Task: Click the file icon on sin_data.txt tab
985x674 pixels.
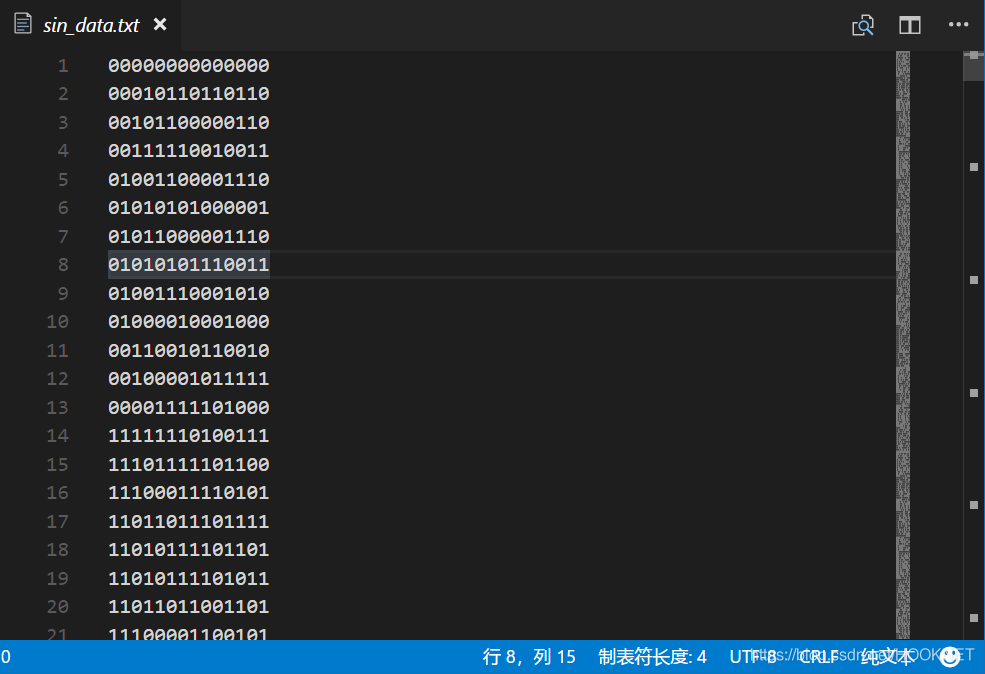Action: point(23,24)
